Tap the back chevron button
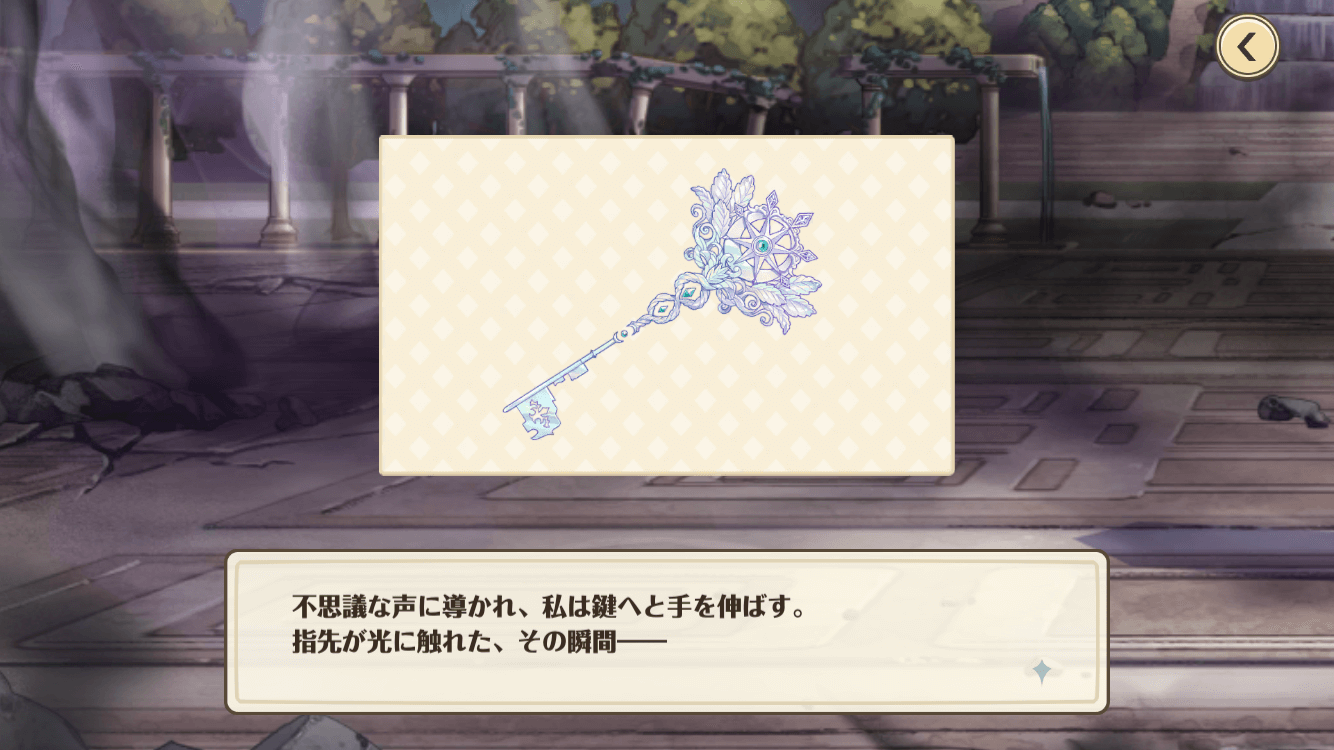 [1247, 46]
